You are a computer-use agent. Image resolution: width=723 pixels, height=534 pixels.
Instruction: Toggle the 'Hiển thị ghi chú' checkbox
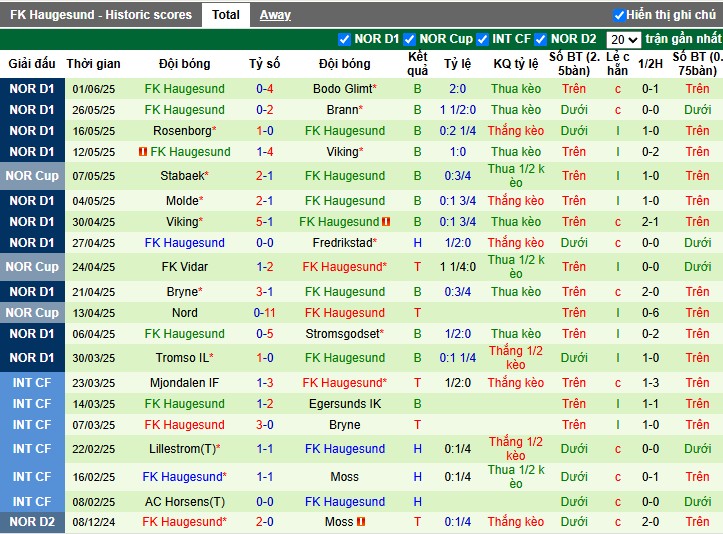point(619,16)
